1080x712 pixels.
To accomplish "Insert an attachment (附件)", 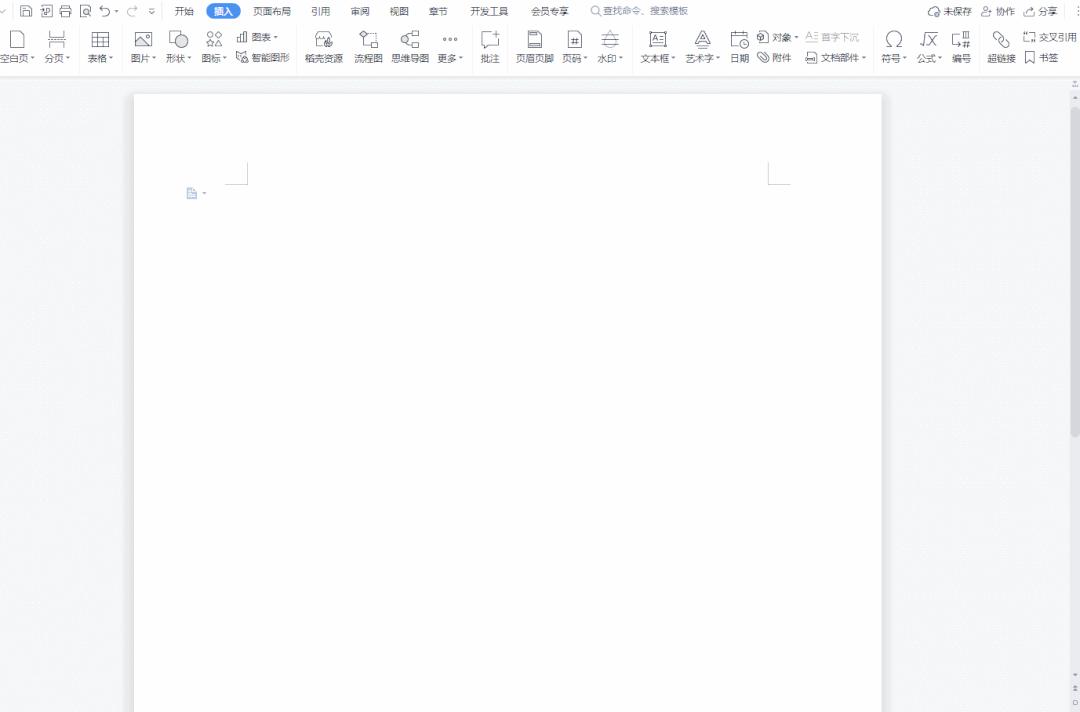I will point(774,58).
